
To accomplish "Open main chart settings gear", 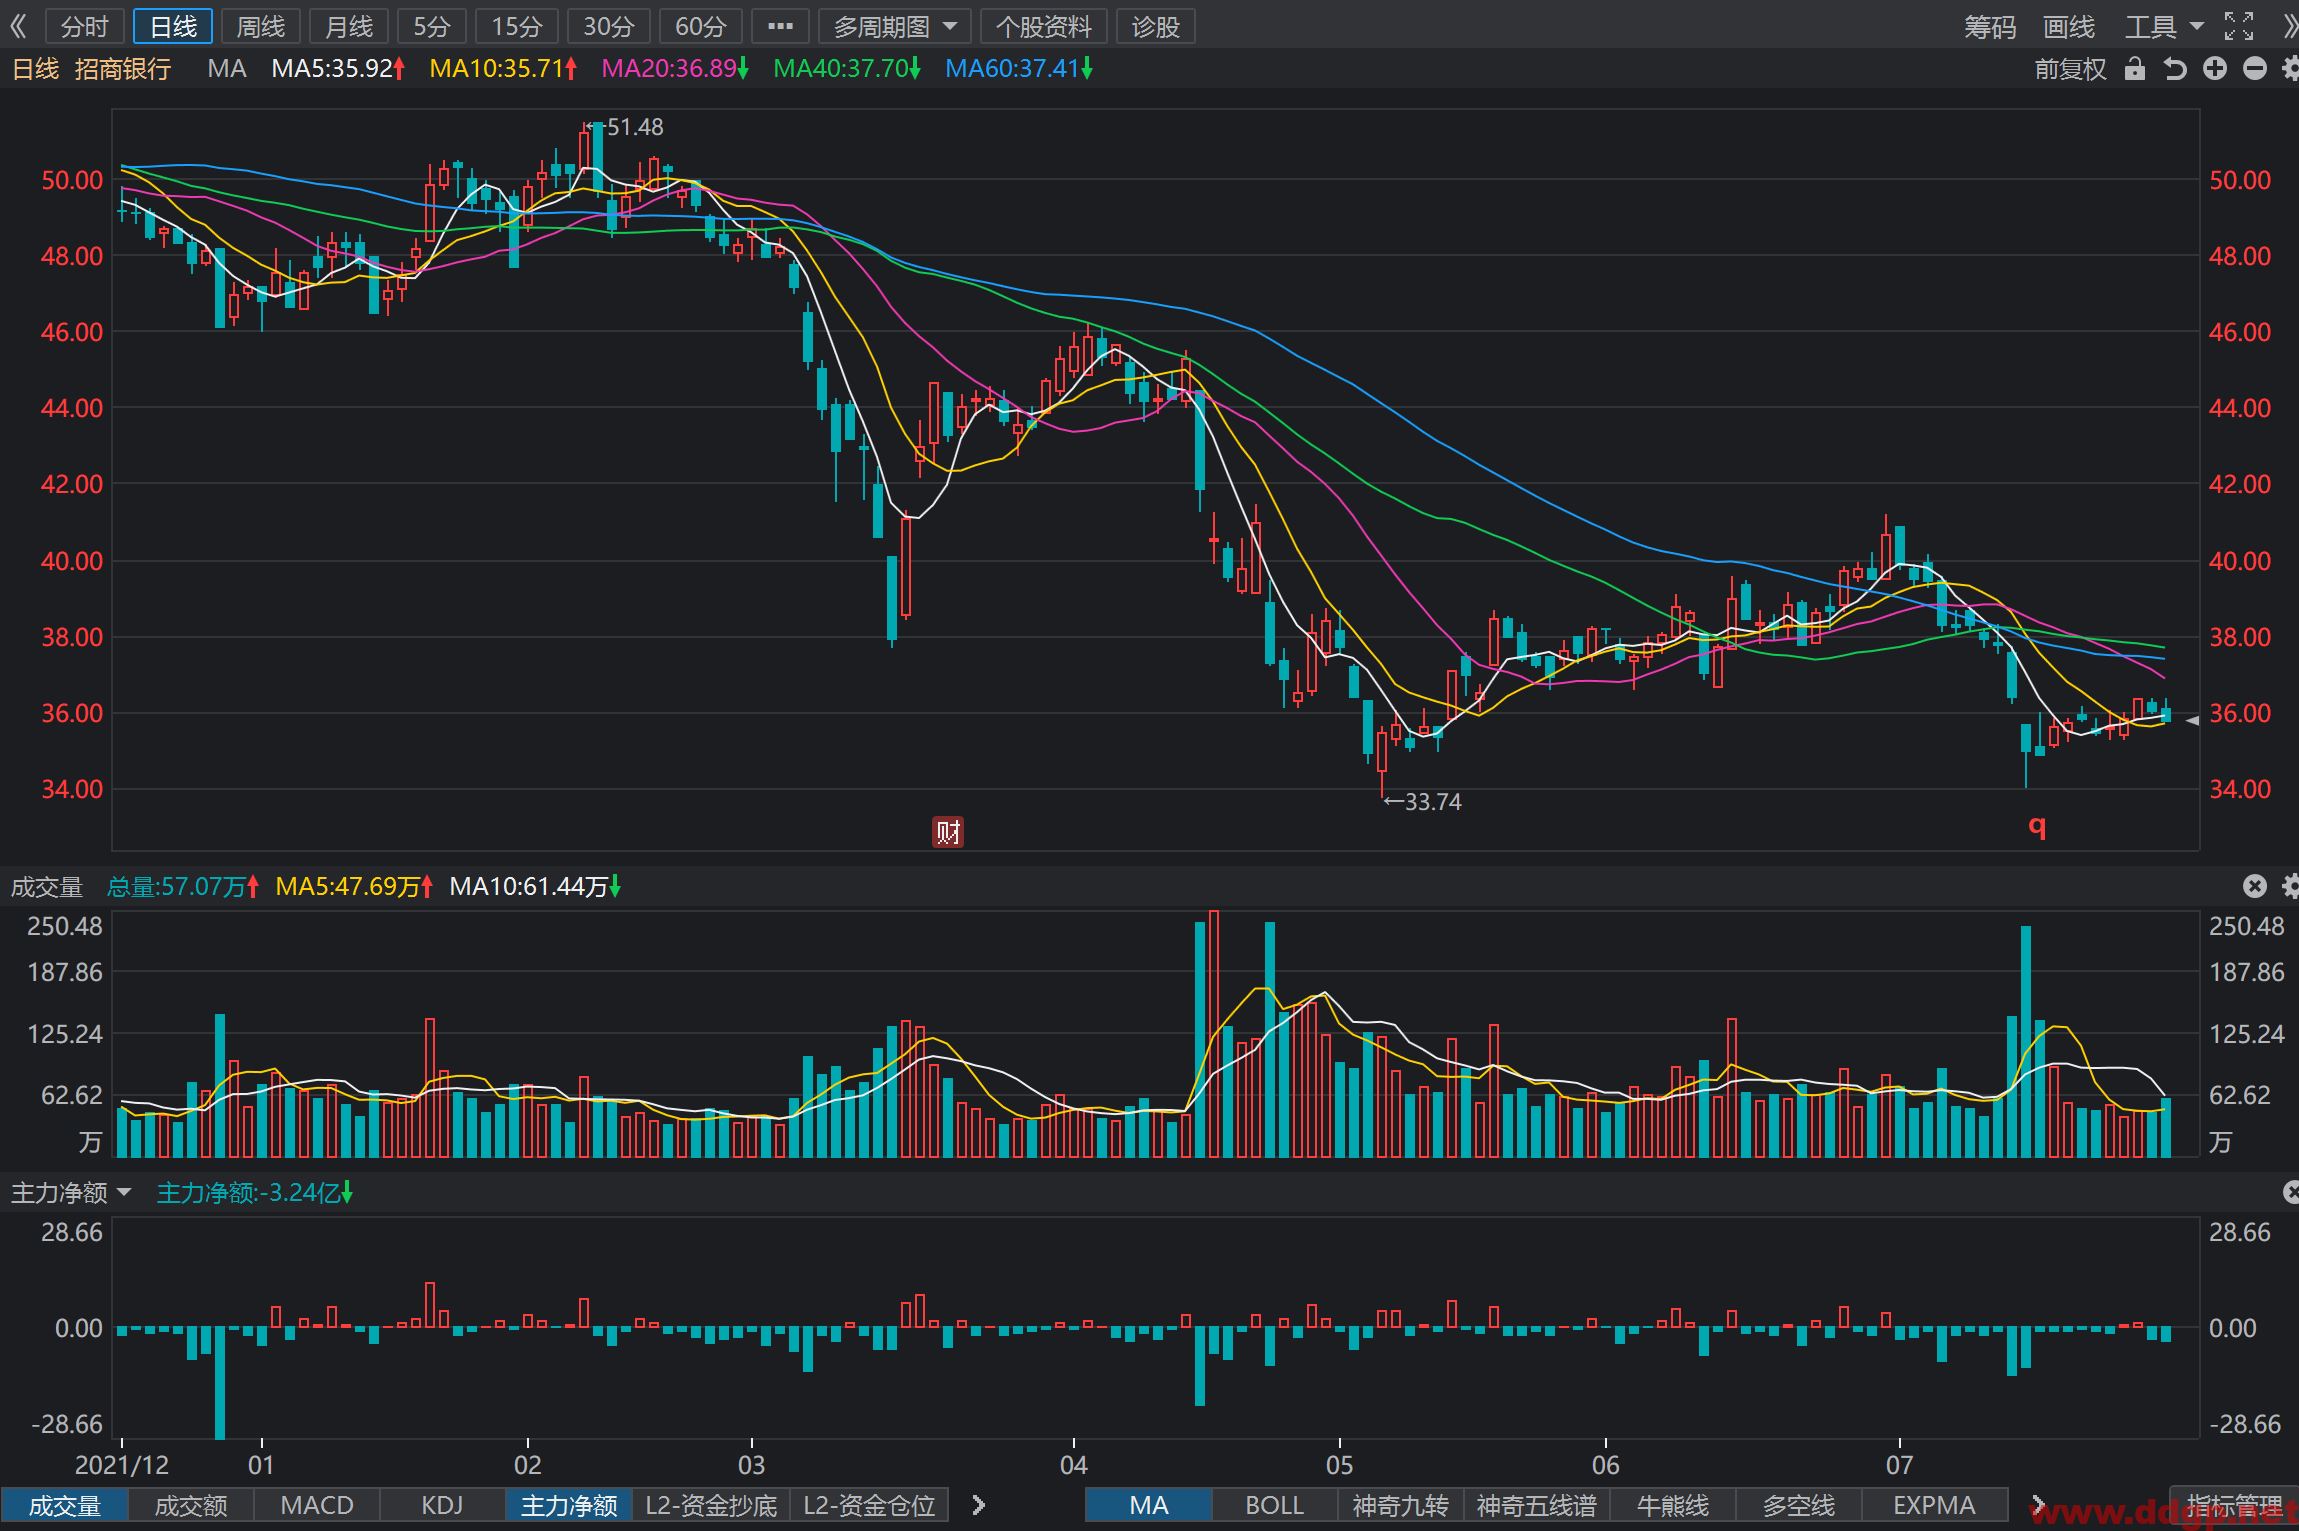I will coord(2290,68).
